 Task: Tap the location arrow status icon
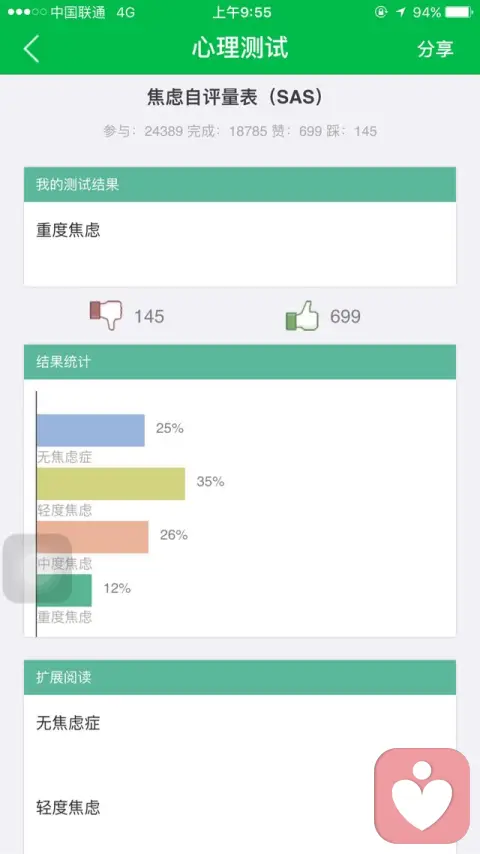pyautogui.click(x=401, y=12)
